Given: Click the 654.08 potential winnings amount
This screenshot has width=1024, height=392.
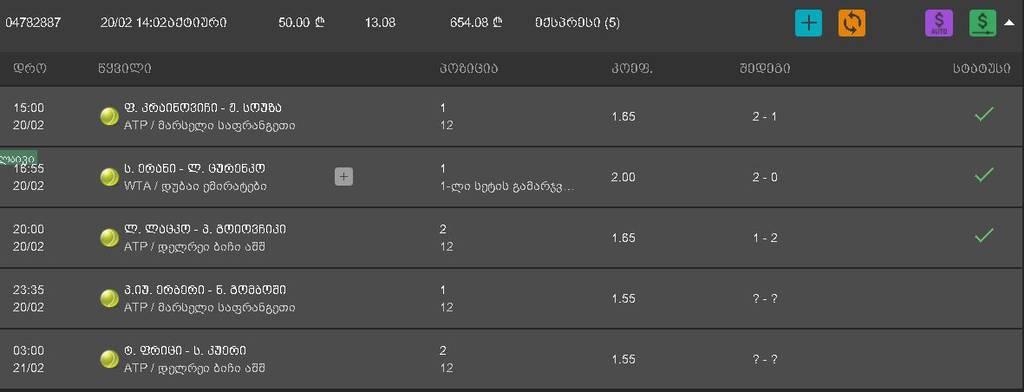Looking at the screenshot, I should coord(476,23).
